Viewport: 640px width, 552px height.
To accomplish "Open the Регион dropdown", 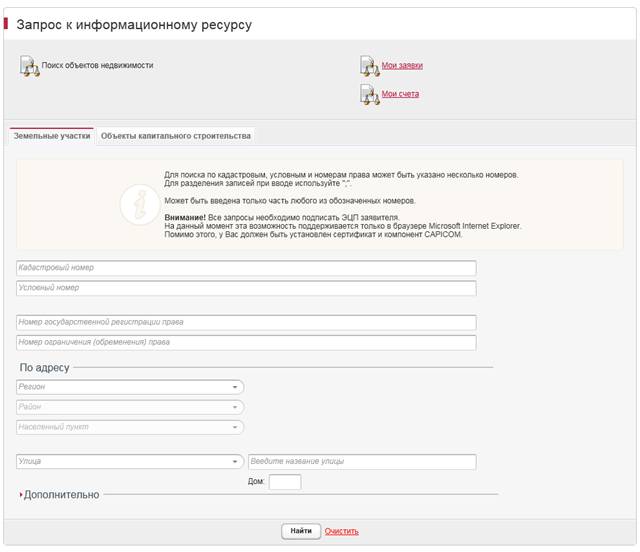I will [130, 387].
